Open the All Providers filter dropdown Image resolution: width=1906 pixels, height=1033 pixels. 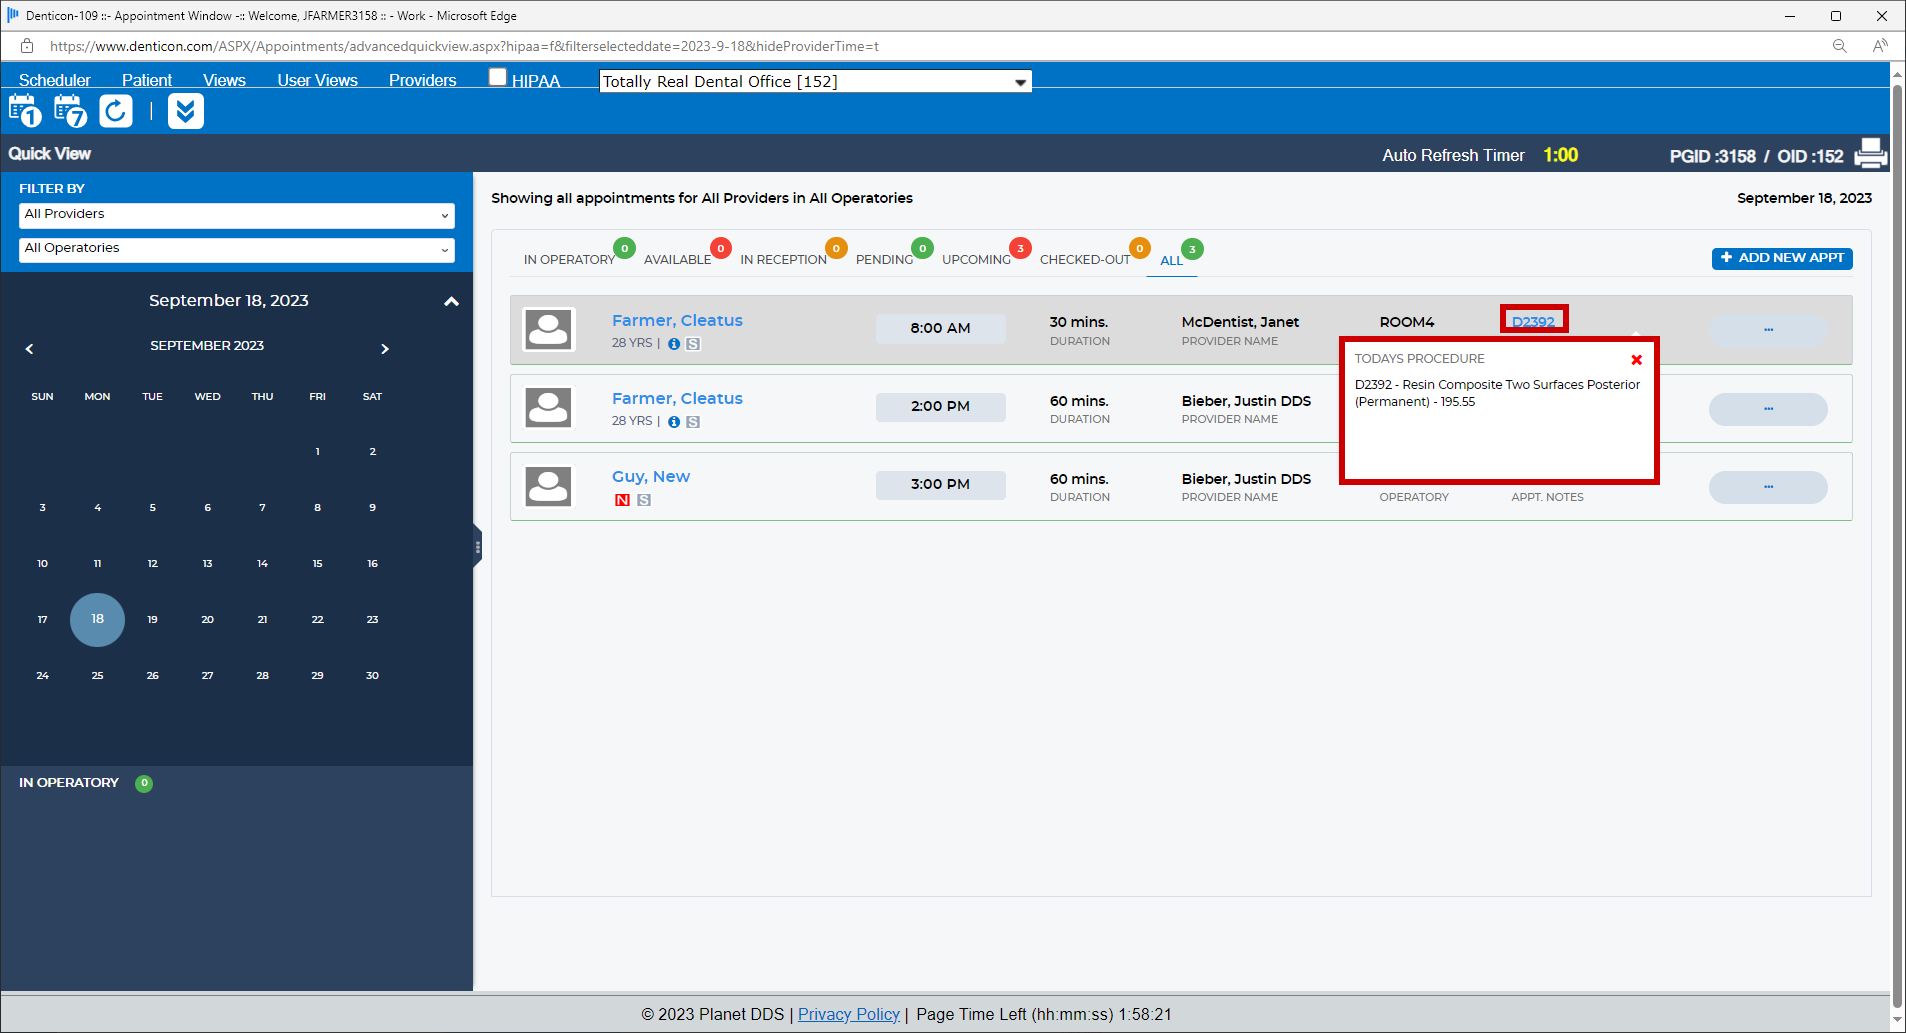pyautogui.click(x=237, y=215)
